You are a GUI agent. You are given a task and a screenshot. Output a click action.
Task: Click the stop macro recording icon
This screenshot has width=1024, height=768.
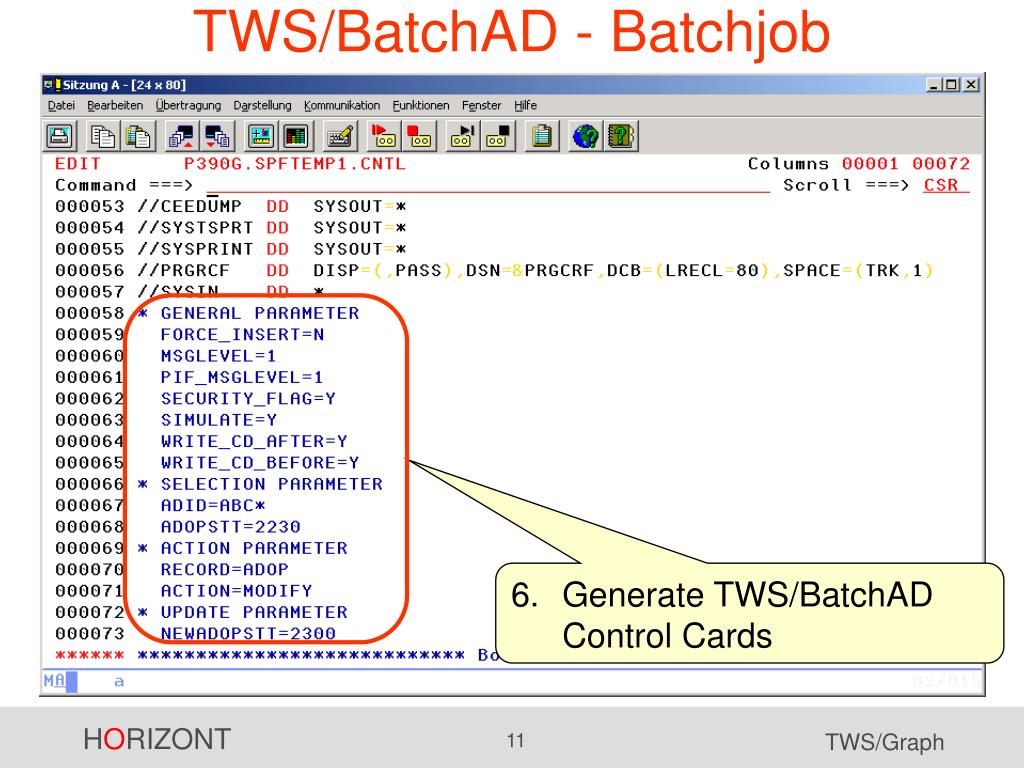[x=419, y=136]
